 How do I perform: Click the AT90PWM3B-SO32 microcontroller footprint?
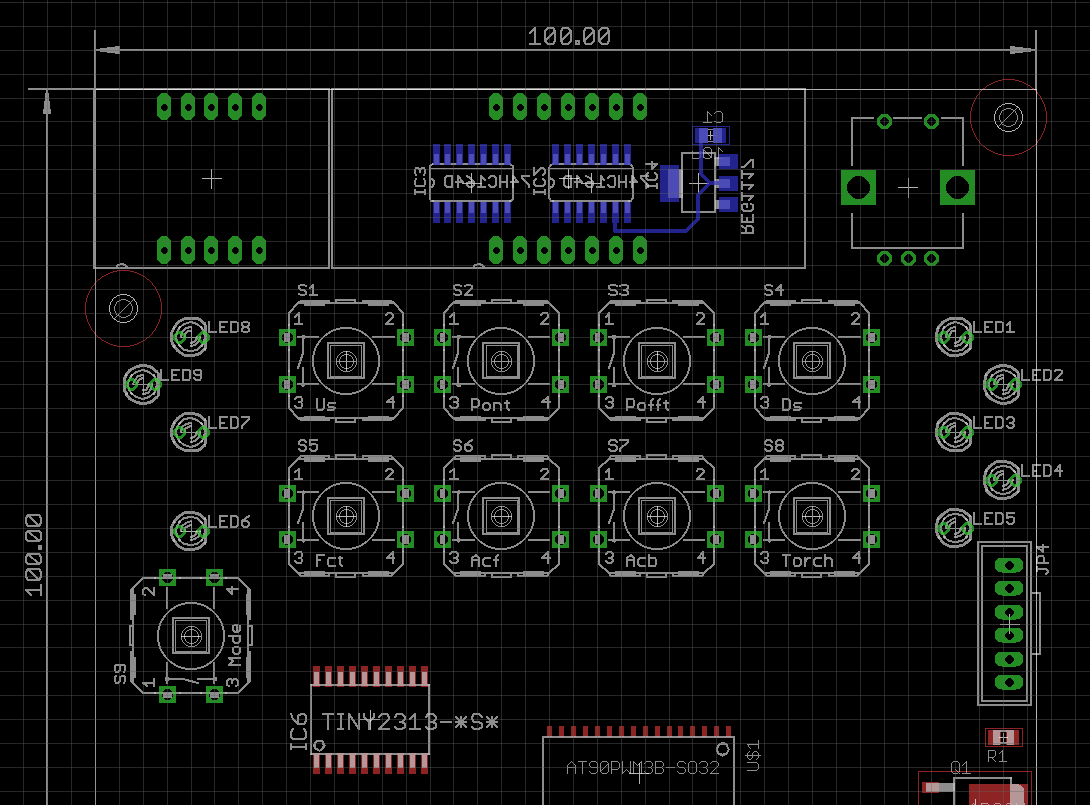tap(638, 769)
